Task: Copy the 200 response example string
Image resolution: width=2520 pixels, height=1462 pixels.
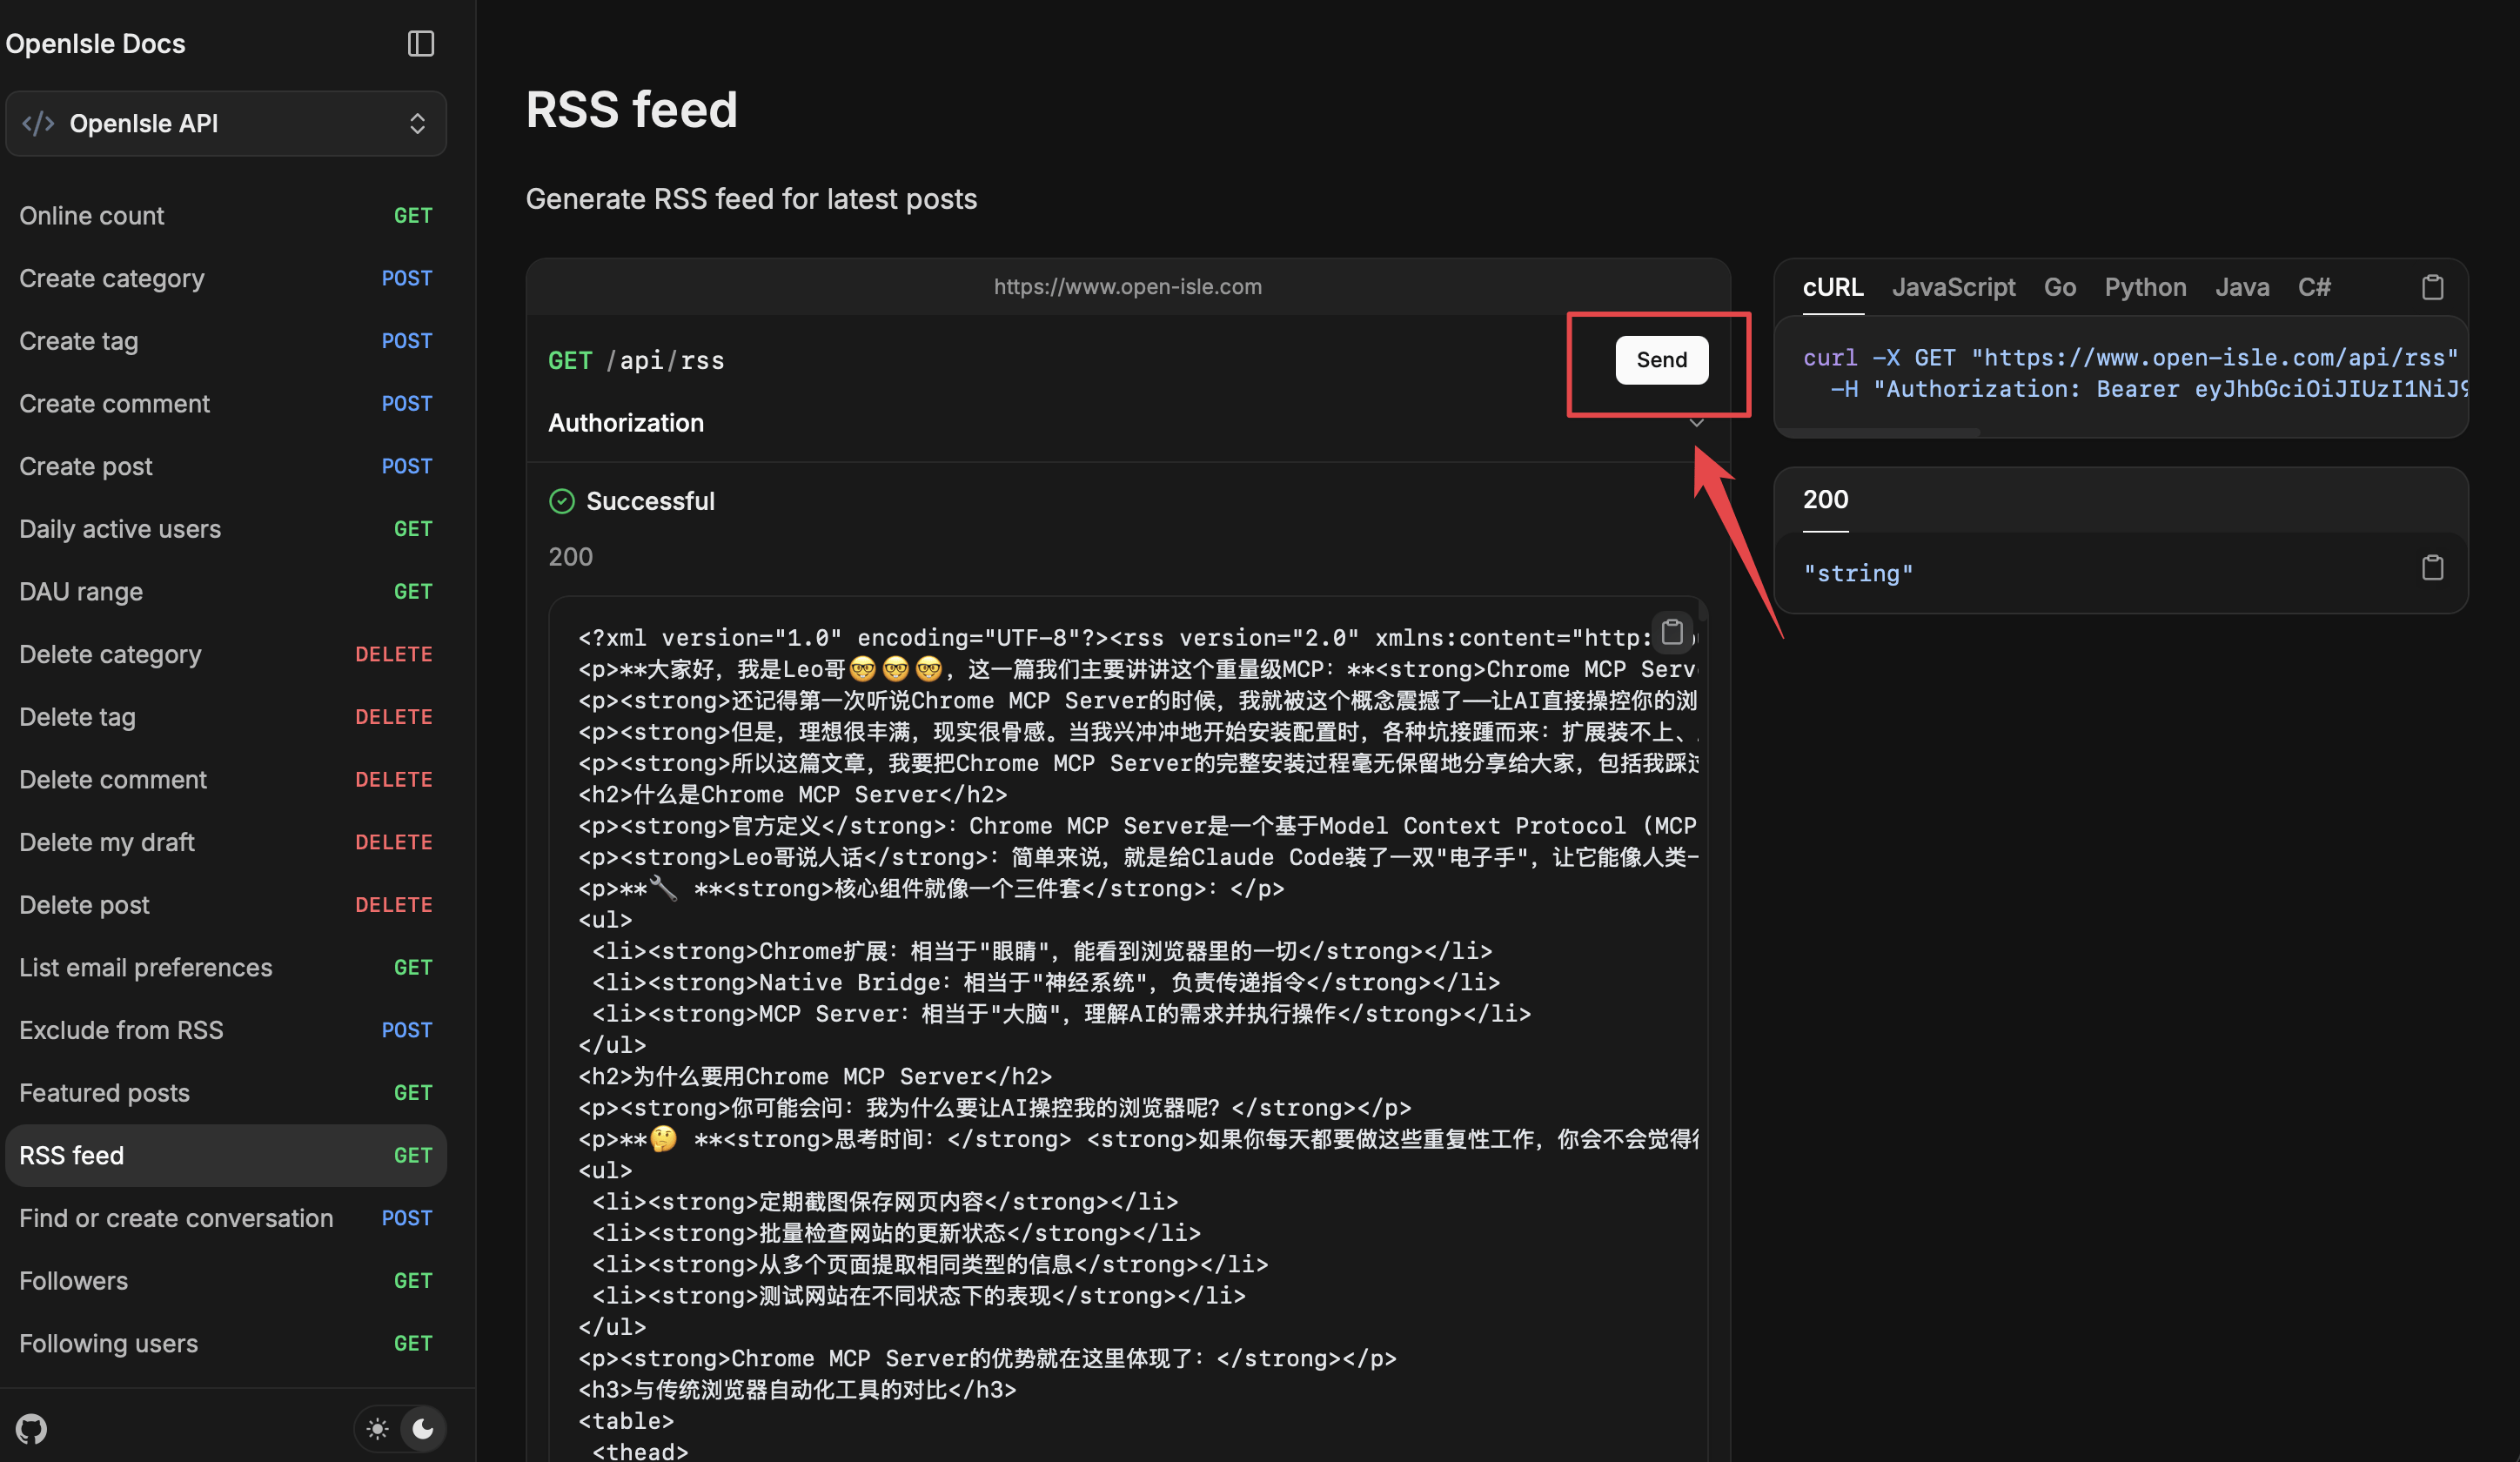Action: click(x=2432, y=568)
